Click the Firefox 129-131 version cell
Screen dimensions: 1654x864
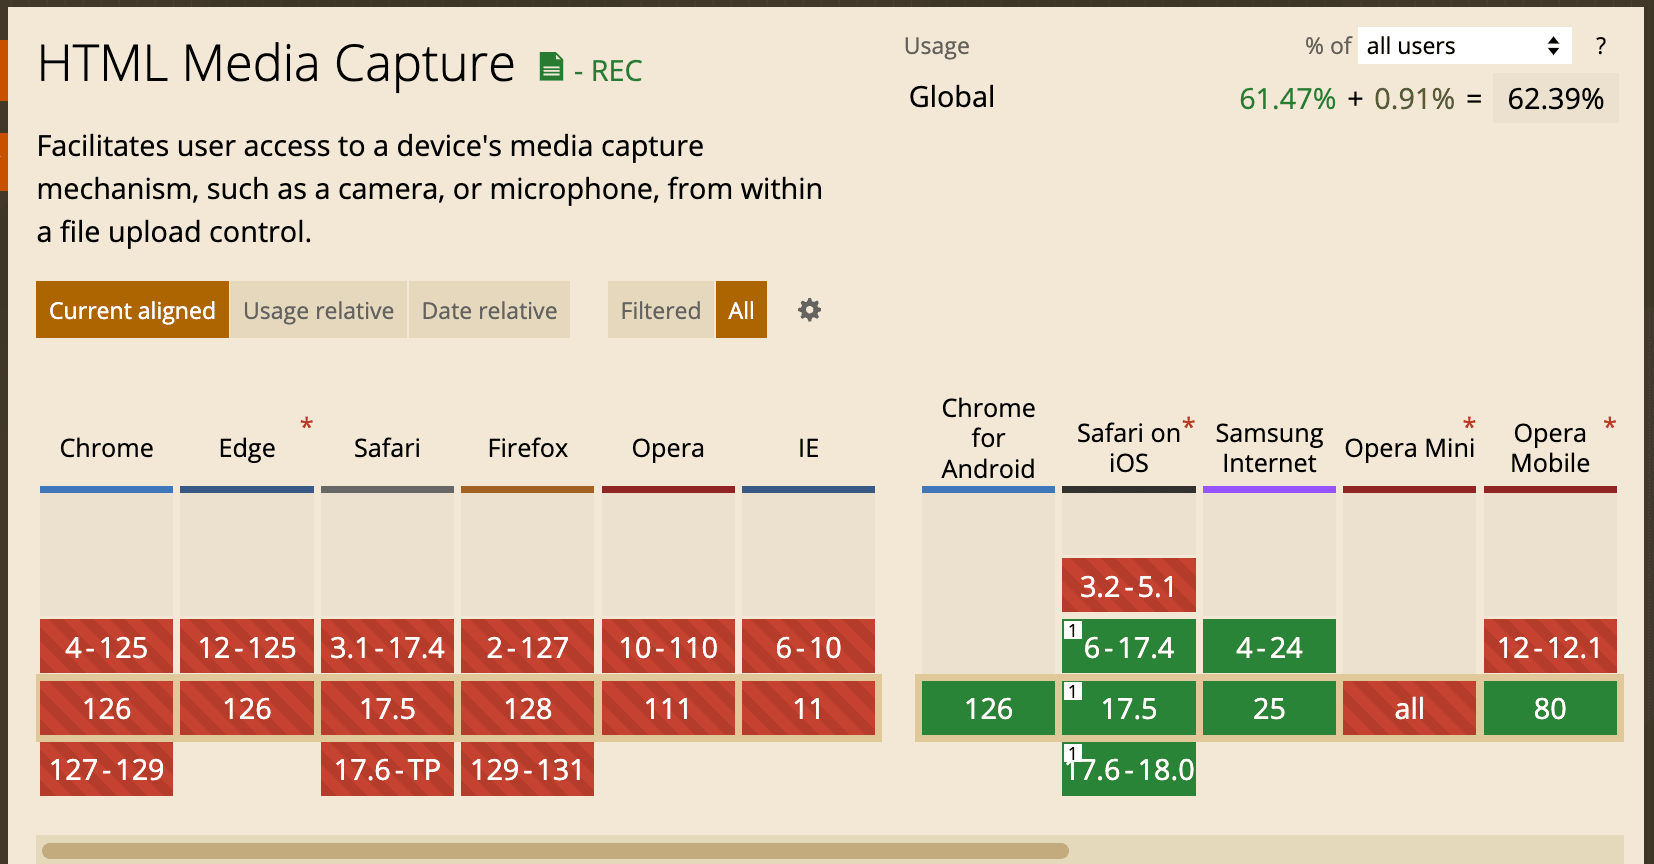click(x=527, y=769)
